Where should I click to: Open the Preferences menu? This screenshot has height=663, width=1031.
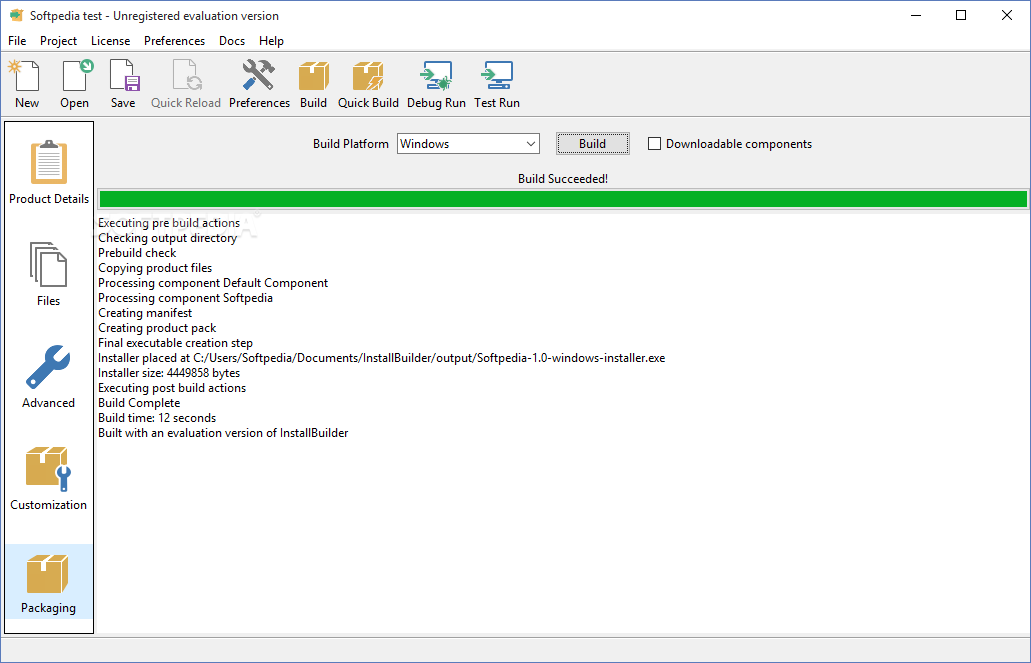click(x=174, y=41)
